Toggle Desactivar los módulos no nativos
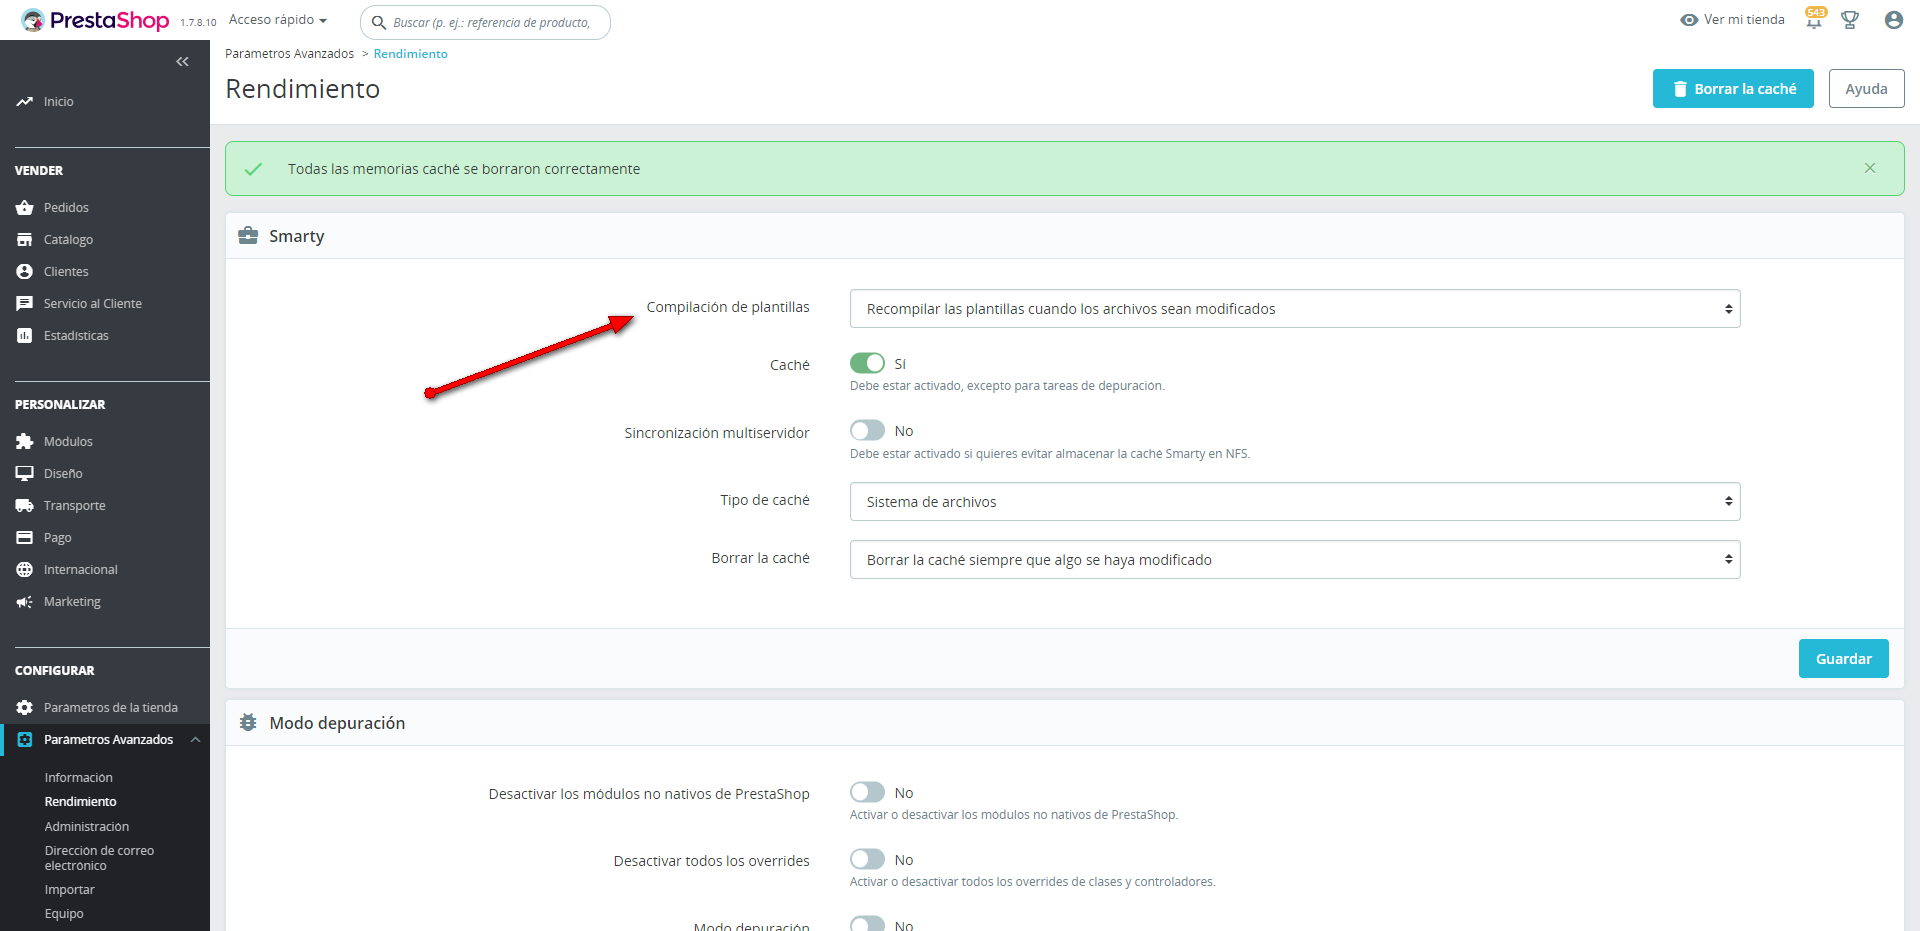This screenshot has height=931, width=1920. tap(867, 792)
